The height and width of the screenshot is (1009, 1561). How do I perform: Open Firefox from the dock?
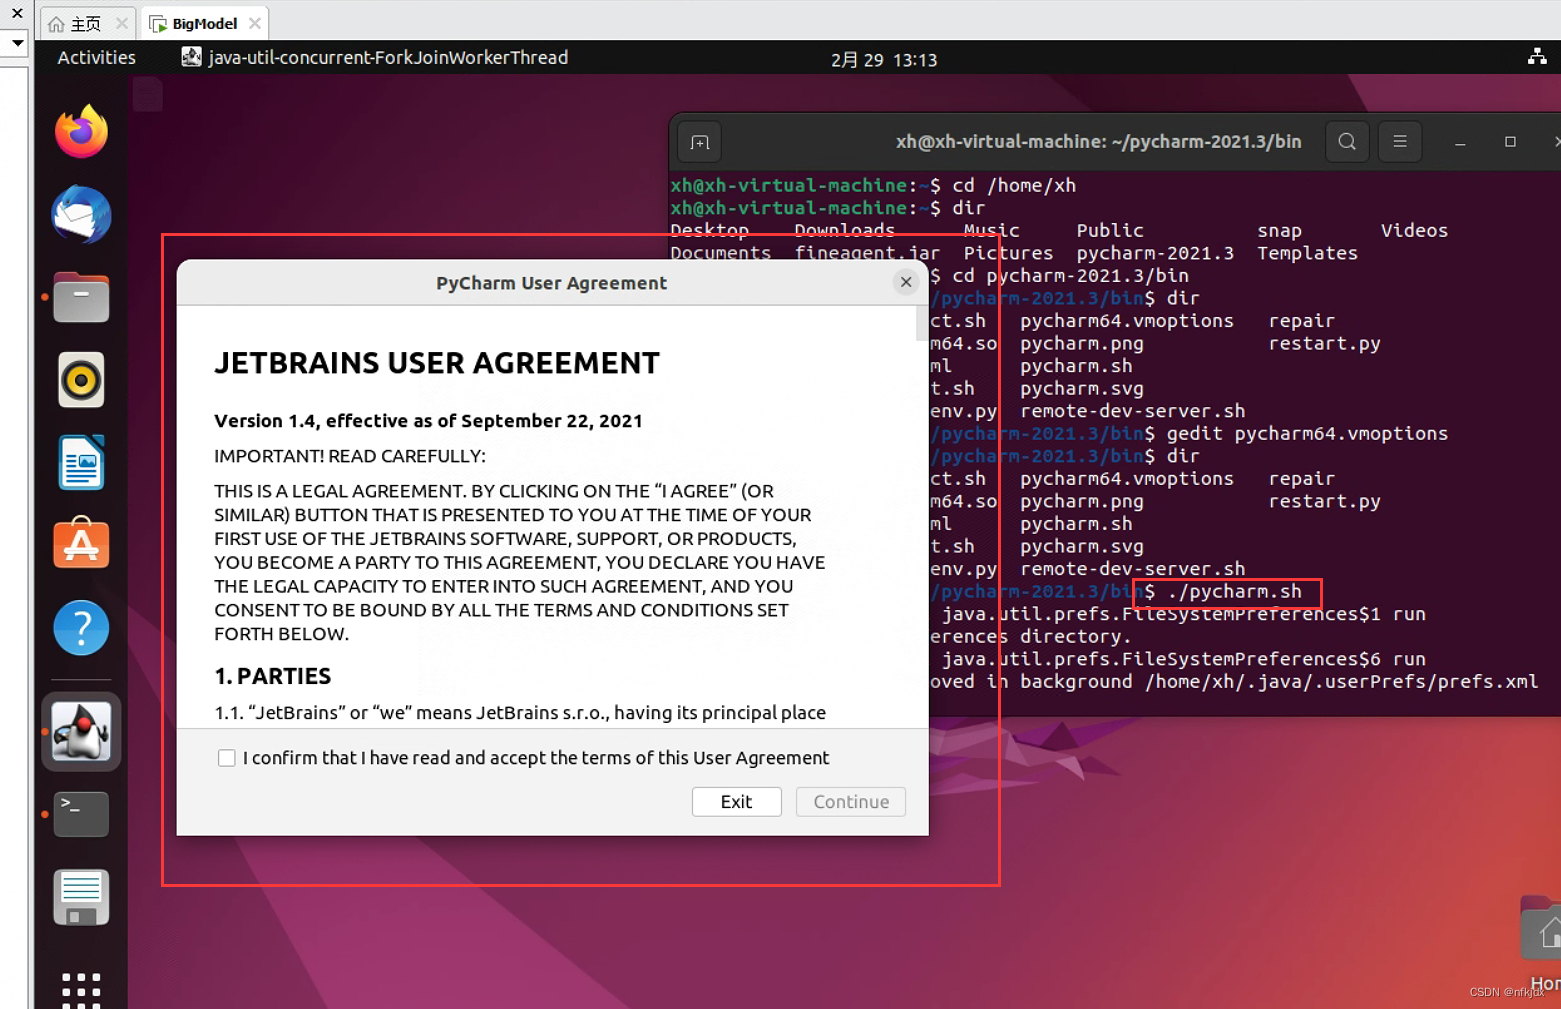(81, 132)
